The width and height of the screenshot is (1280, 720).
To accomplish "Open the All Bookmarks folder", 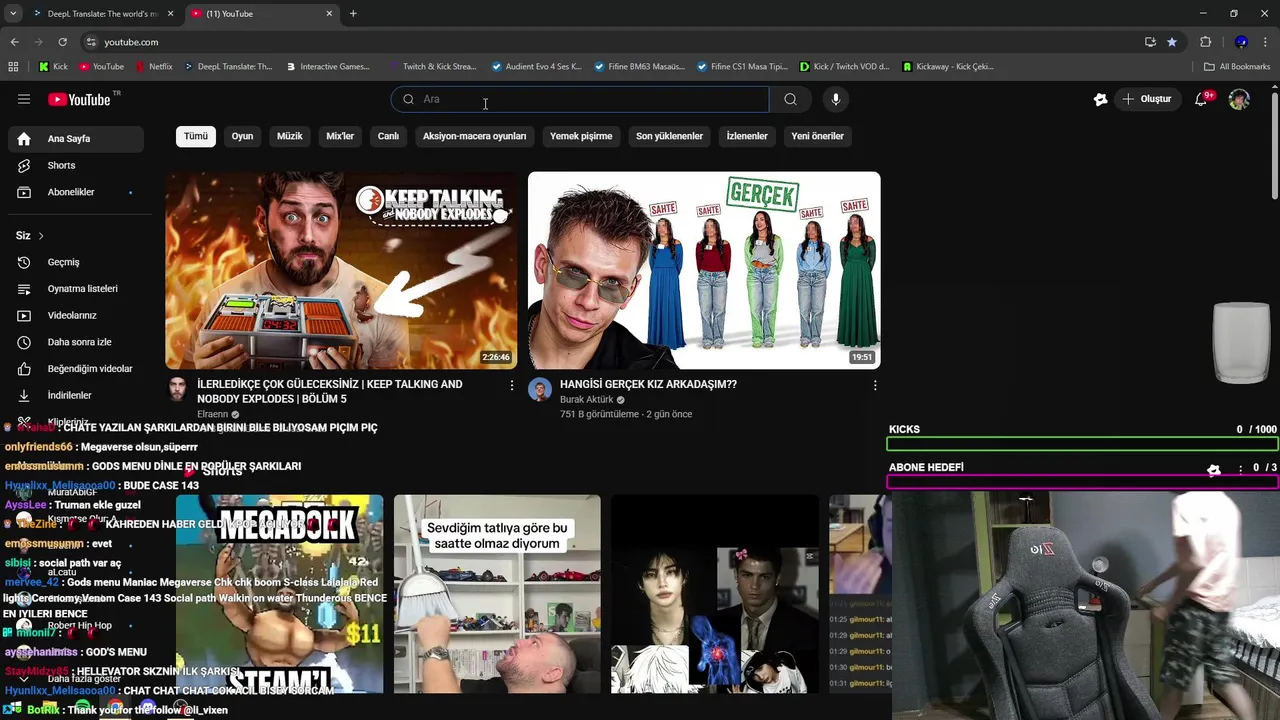I will click(x=1237, y=67).
